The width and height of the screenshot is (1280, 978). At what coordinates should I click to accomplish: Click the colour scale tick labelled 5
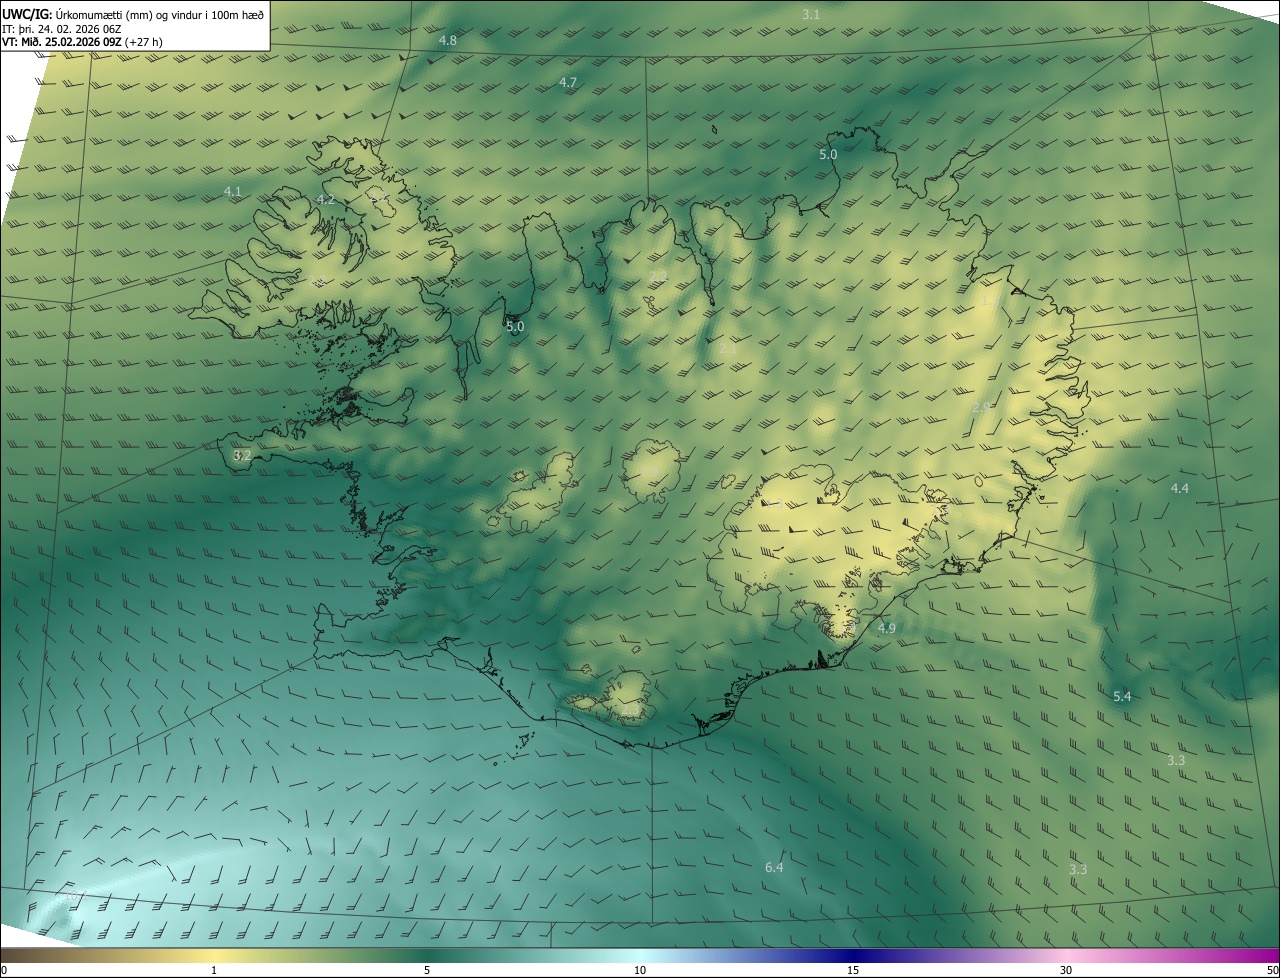pos(427,970)
